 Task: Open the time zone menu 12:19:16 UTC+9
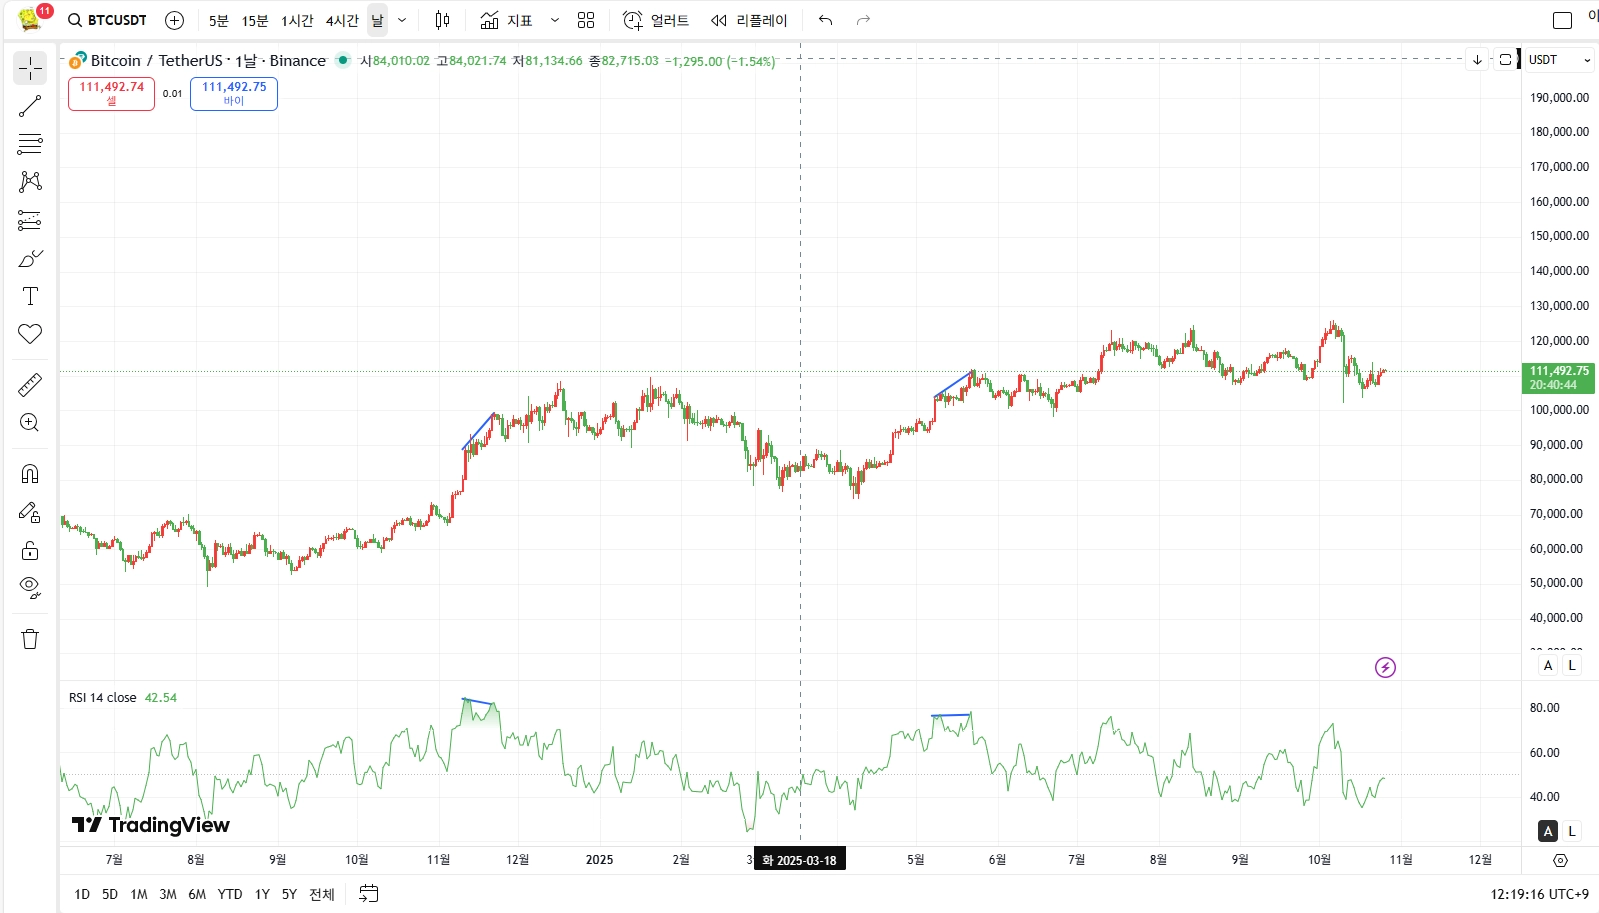(1539, 894)
